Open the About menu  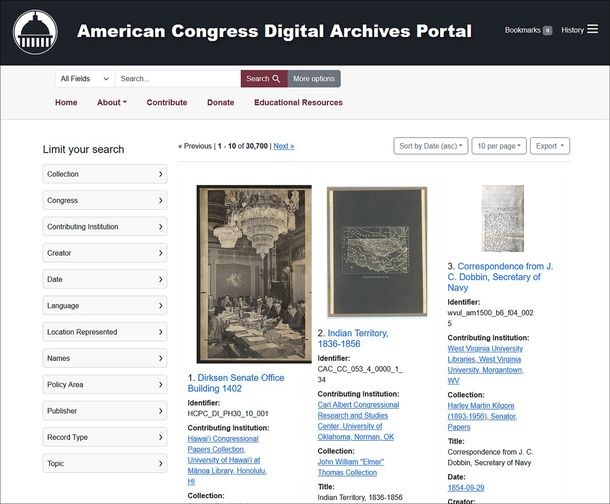click(x=111, y=102)
